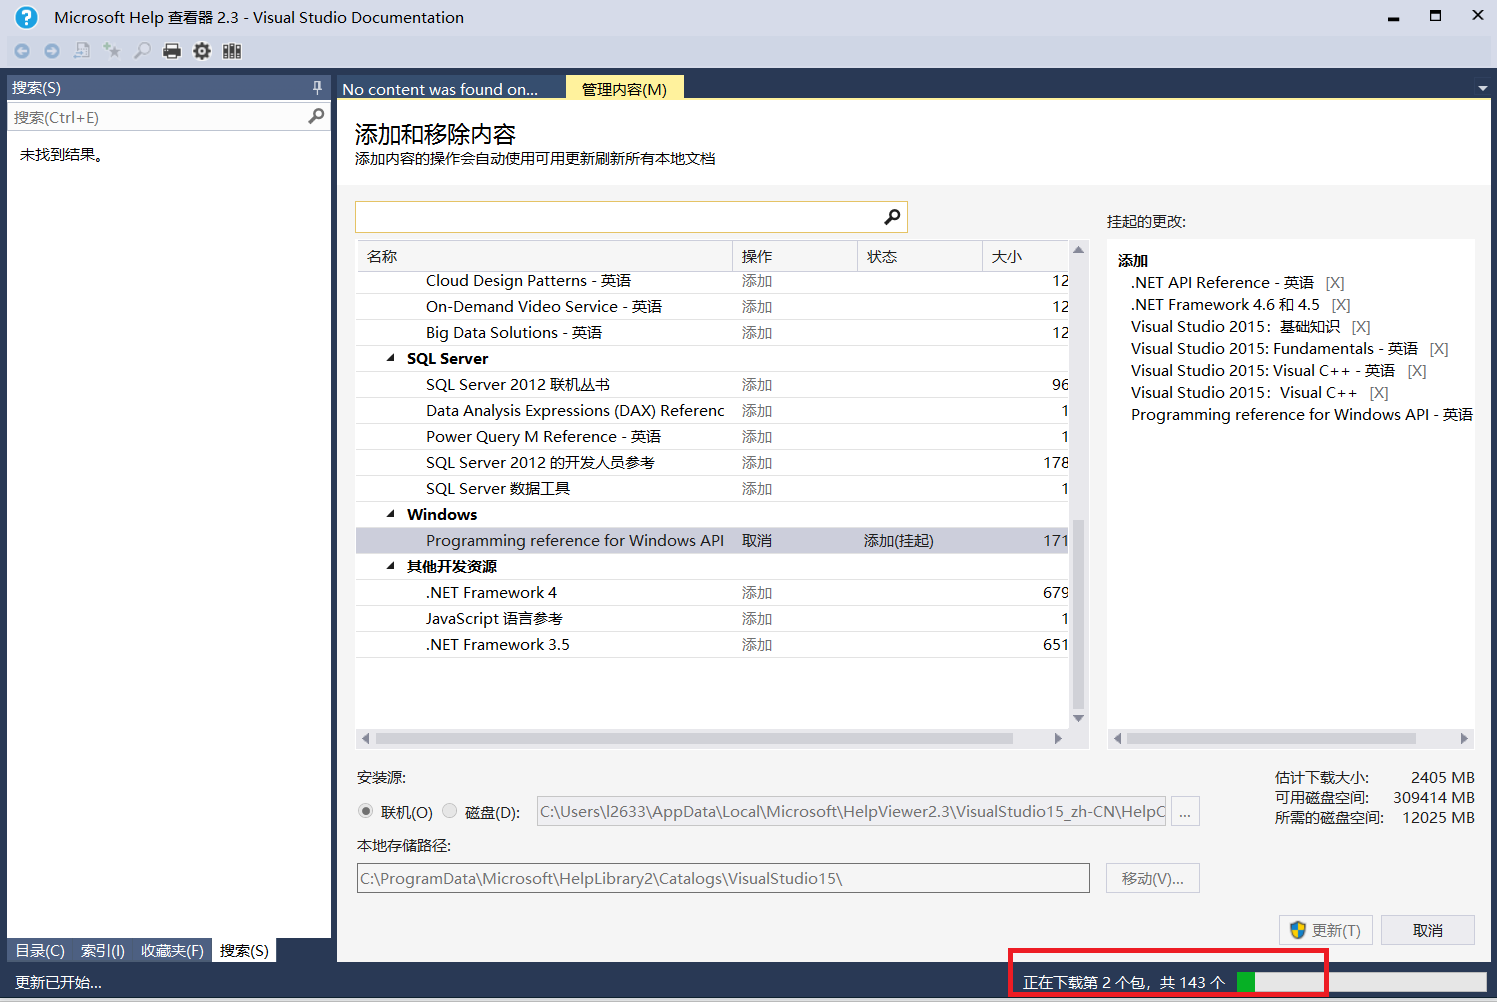
Task: Click the content list vertical scrollbar thumb
Action: click(1078, 614)
